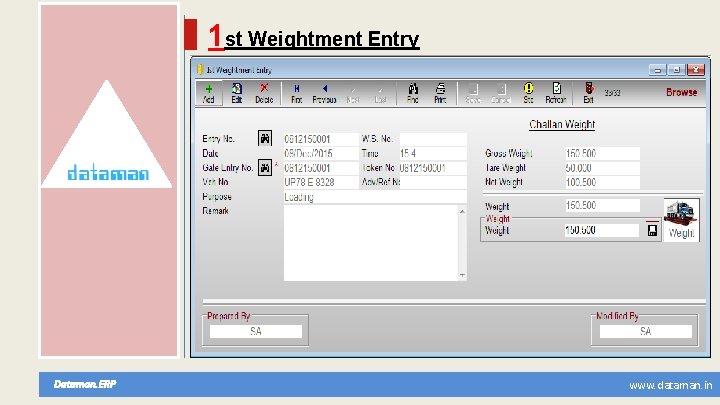Click the truck Weight button

click(681, 219)
